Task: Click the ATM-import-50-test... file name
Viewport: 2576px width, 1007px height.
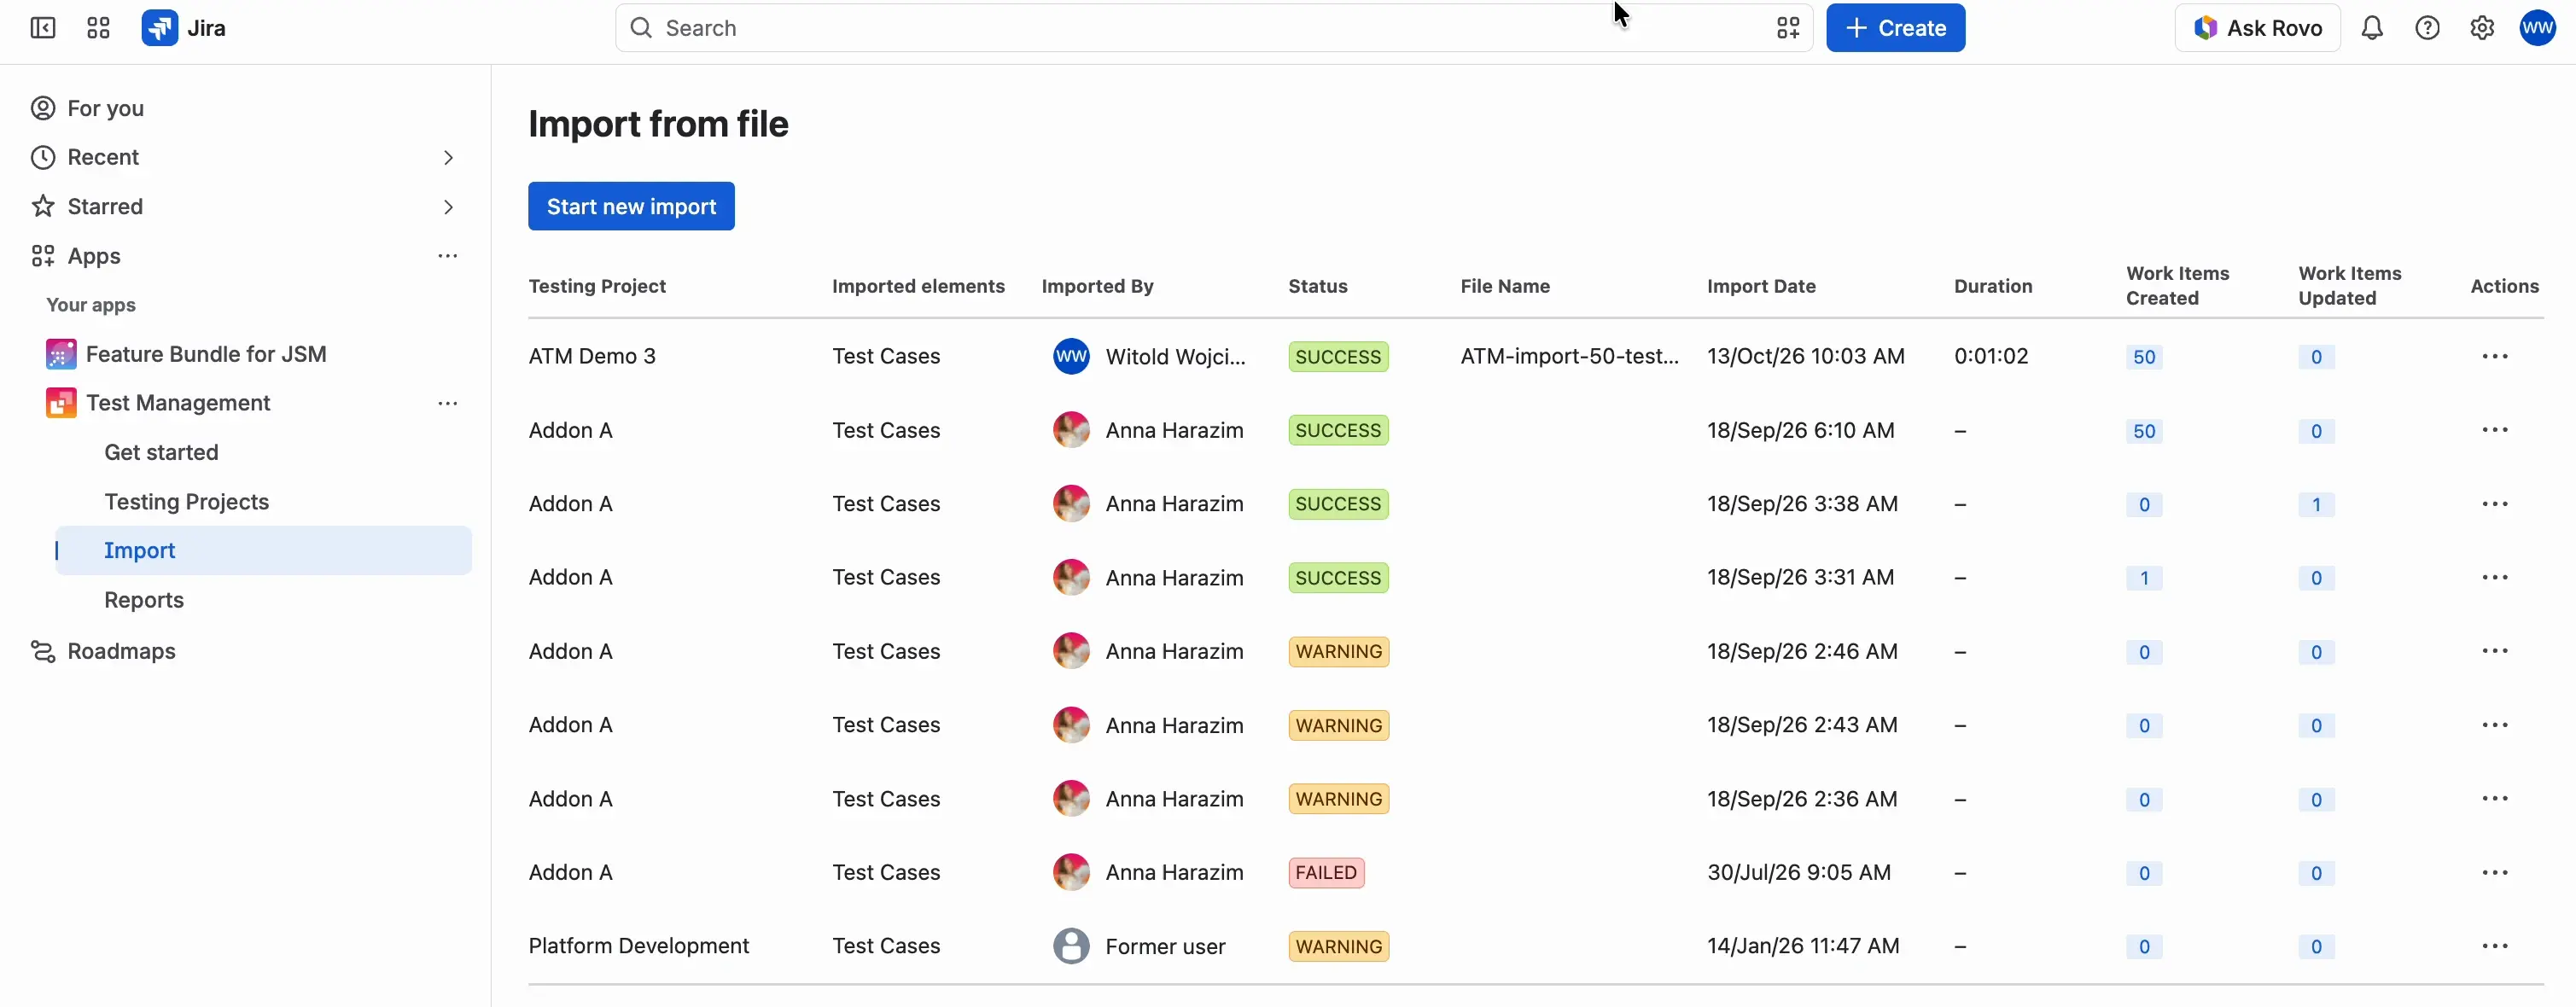Action: [x=1569, y=356]
